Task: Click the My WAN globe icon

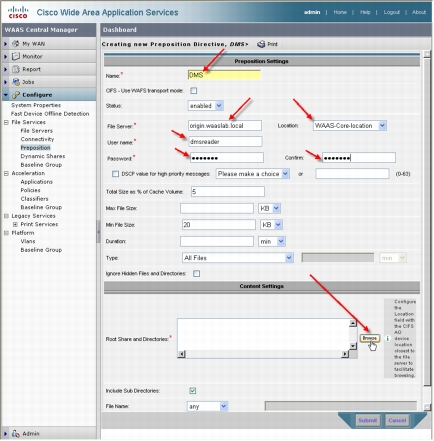Action: (15, 44)
